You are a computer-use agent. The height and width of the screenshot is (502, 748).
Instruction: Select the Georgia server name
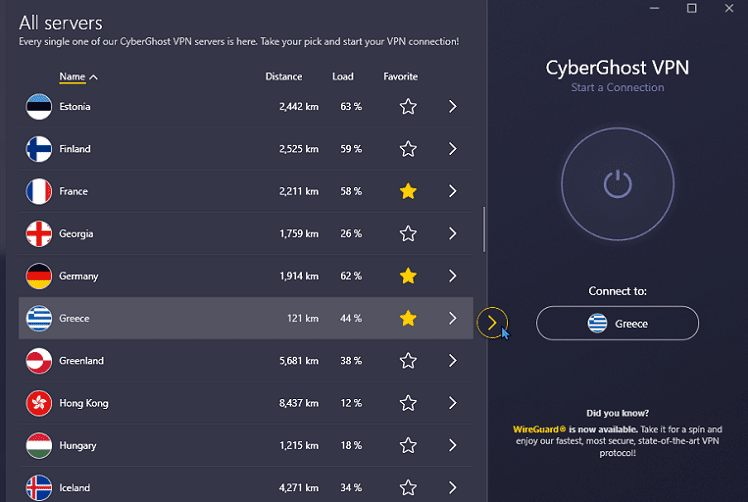coord(76,234)
